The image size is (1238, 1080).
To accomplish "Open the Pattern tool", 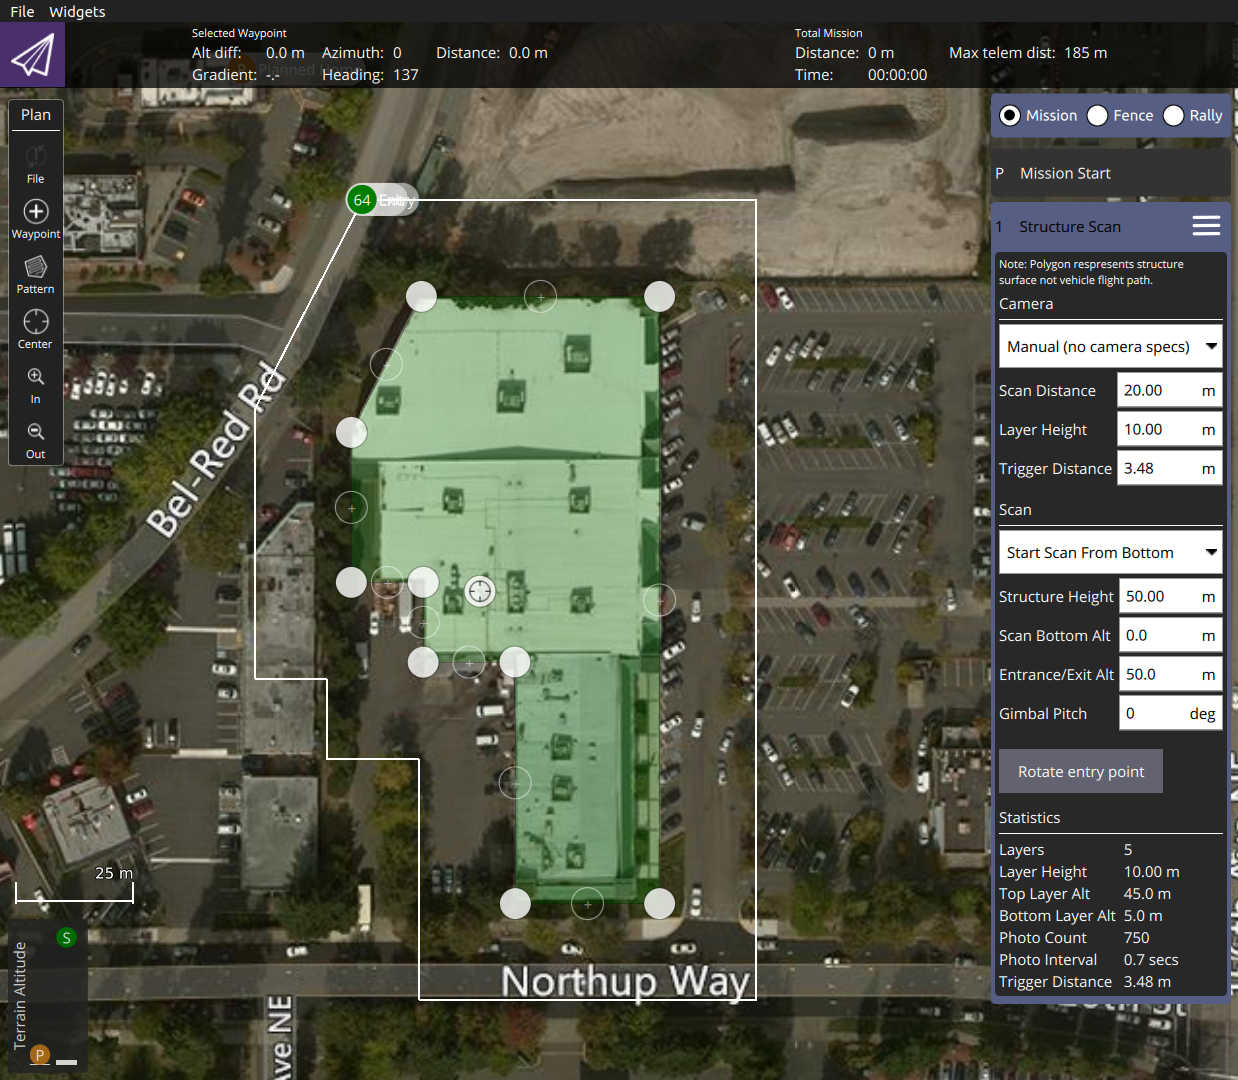I will click(x=35, y=273).
